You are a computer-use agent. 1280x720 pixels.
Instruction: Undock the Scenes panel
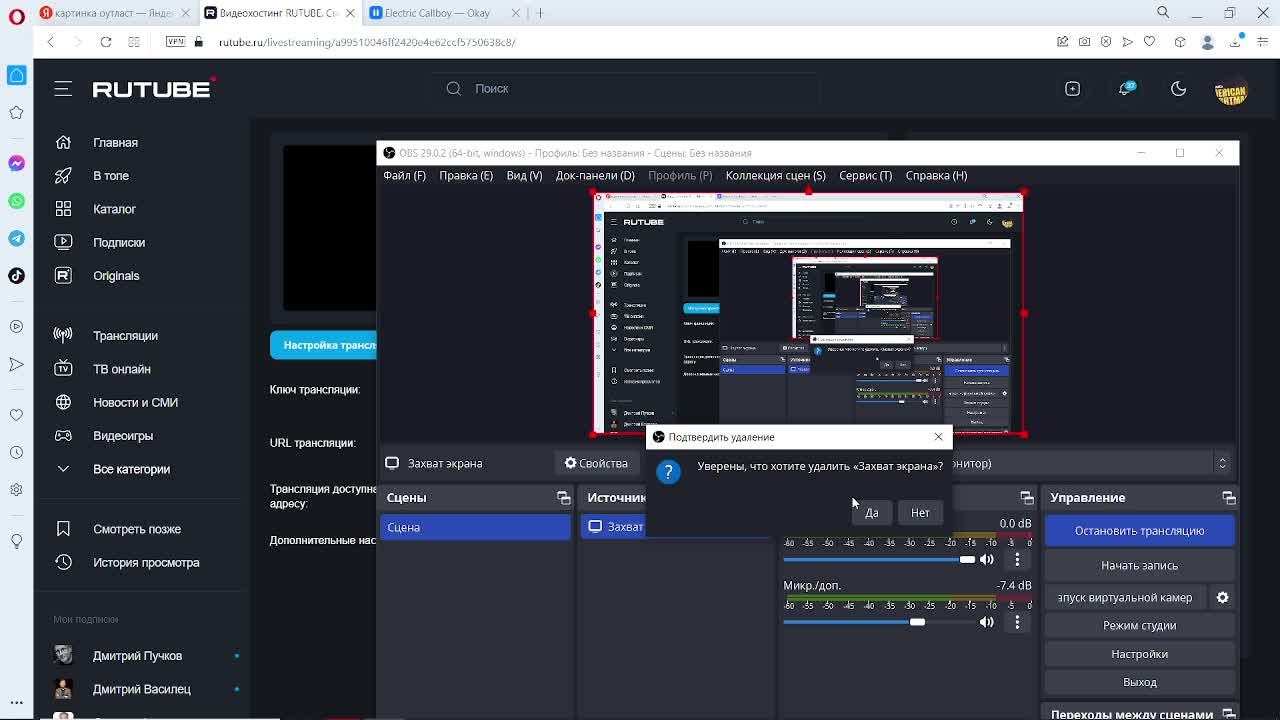click(564, 498)
